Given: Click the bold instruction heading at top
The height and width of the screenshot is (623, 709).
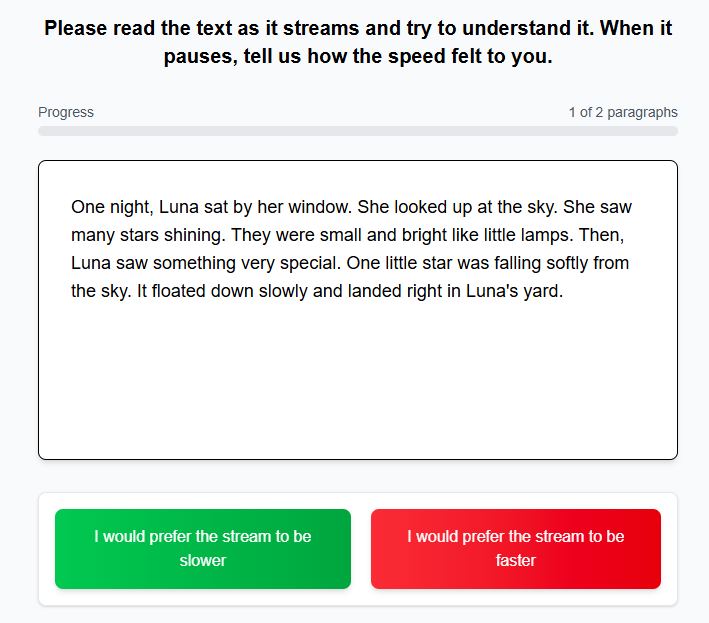Looking at the screenshot, I should [358, 42].
